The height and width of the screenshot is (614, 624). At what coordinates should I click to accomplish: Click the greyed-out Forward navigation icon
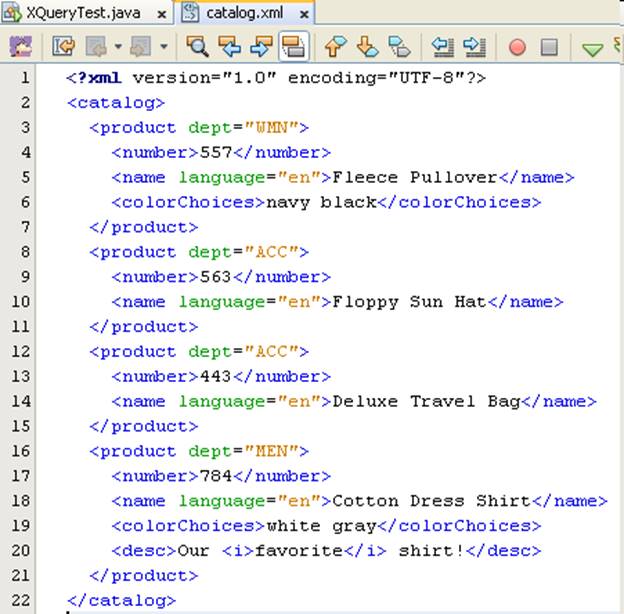[x=141, y=46]
